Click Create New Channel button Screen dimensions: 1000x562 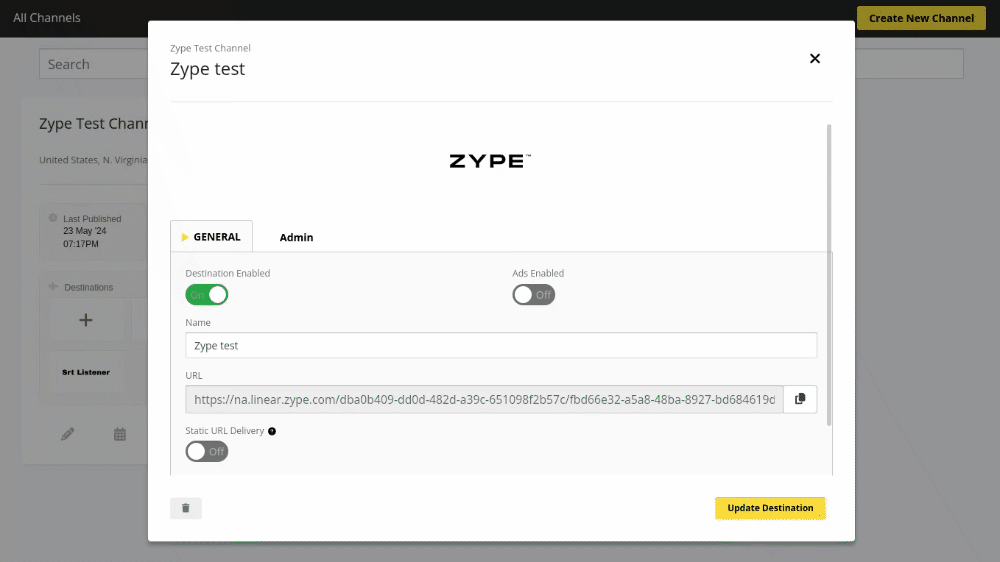(x=922, y=18)
